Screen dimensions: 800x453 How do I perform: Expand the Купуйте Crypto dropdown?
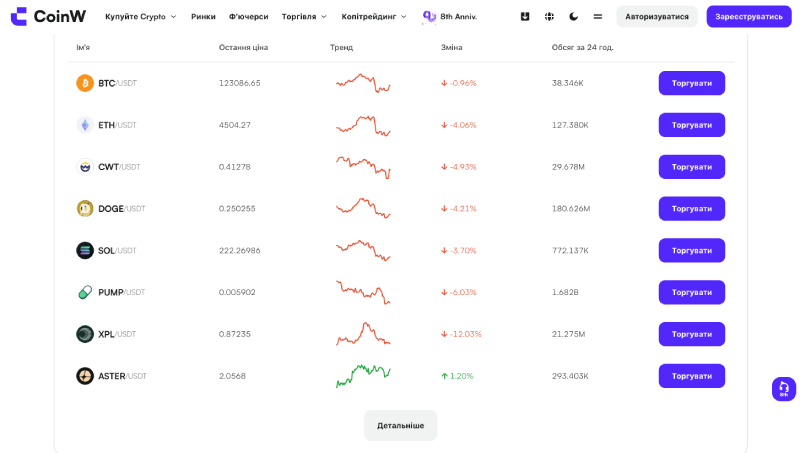pos(141,17)
